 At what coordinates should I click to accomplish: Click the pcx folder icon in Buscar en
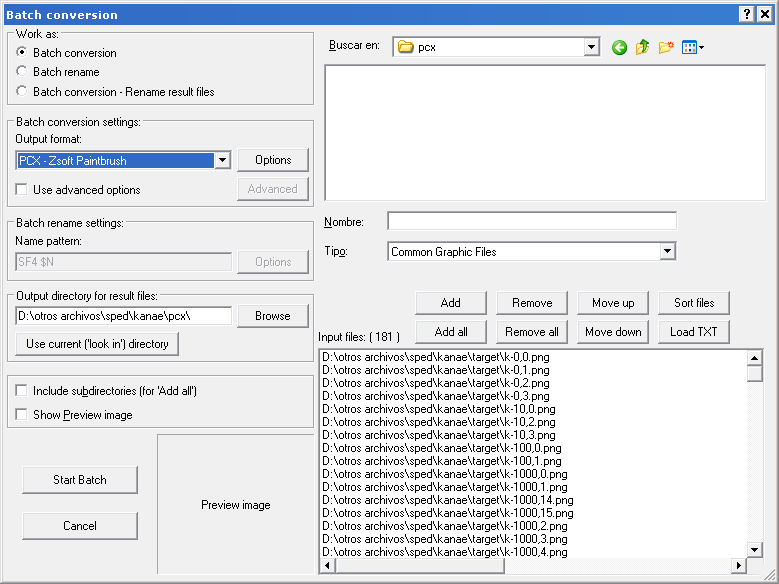[405, 47]
